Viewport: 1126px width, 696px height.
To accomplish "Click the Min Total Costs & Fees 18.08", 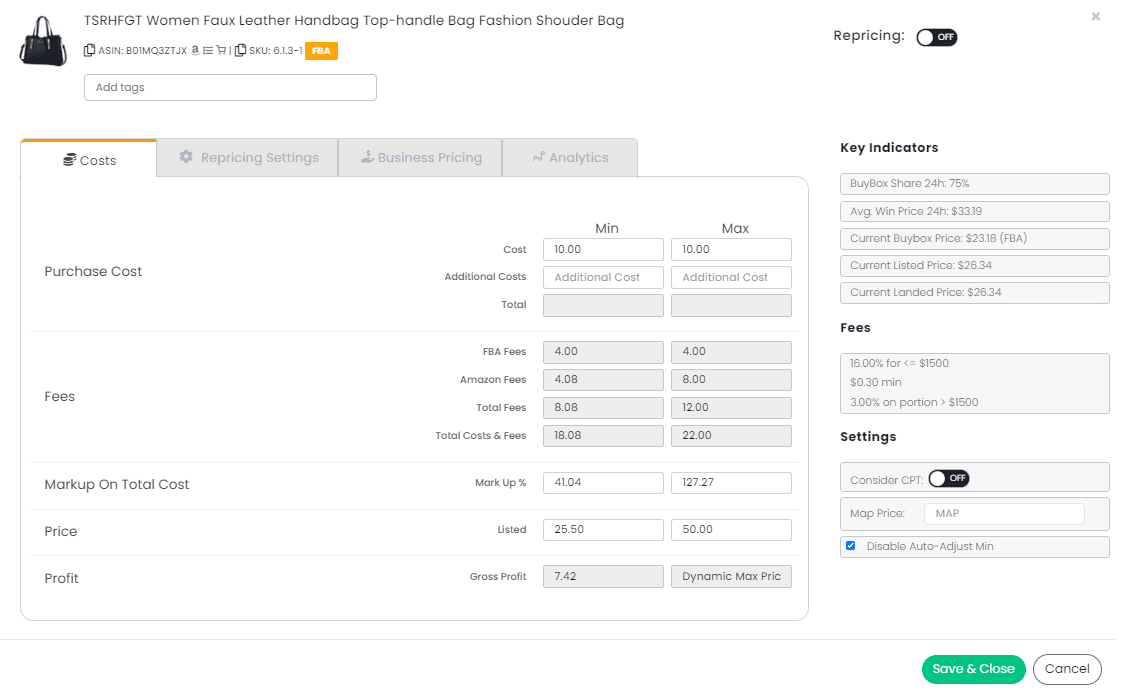I will coord(603,436).
